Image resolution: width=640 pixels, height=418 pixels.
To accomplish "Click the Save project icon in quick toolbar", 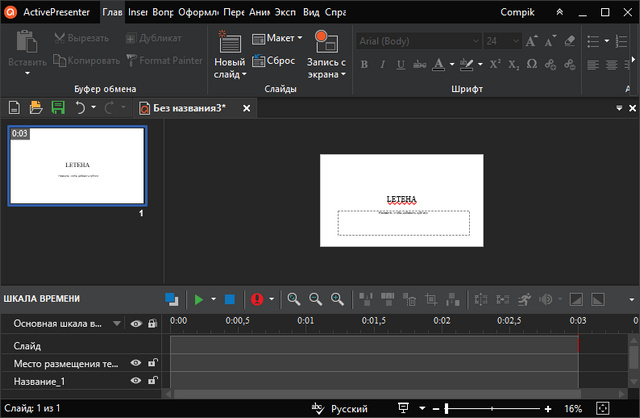I will 58,107.
